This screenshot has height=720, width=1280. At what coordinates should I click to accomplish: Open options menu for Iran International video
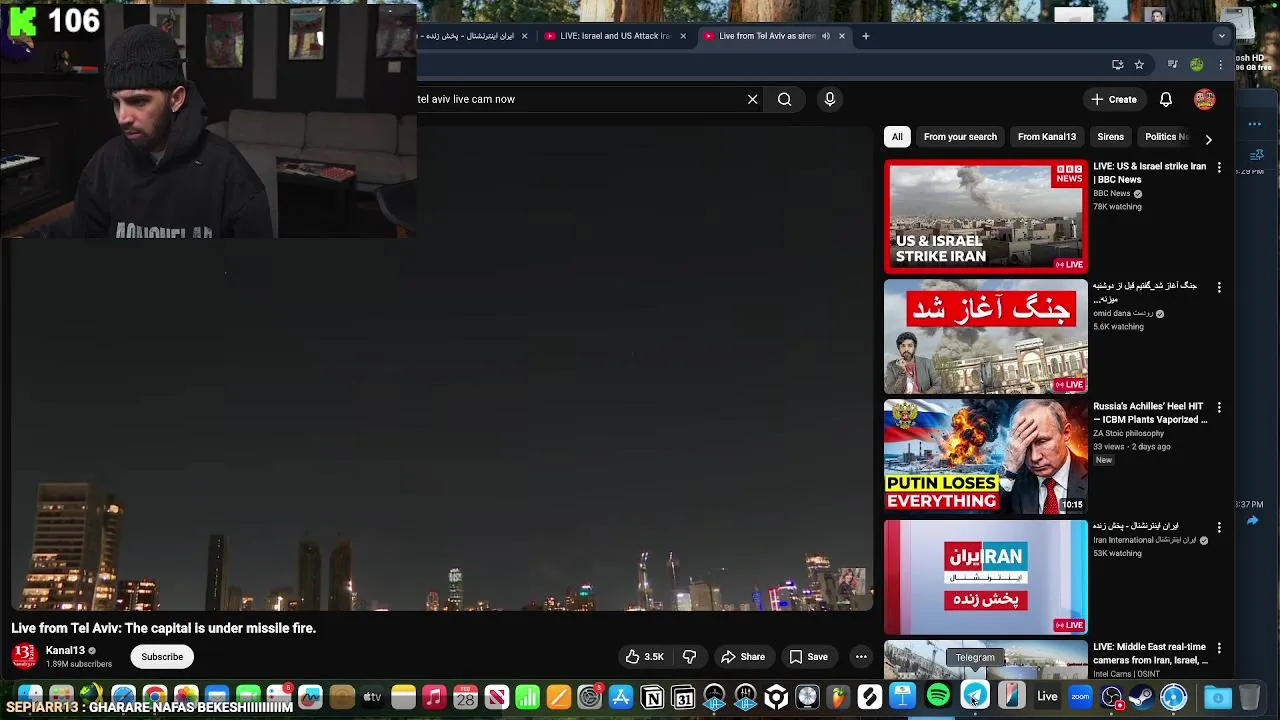[x=1218, y=527]
